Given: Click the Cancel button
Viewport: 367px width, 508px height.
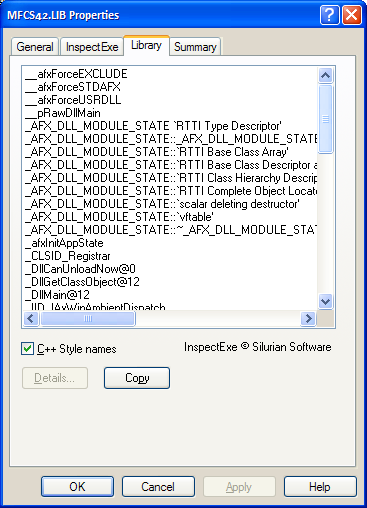Looking at the screenshot, I should tap(158, 487).
